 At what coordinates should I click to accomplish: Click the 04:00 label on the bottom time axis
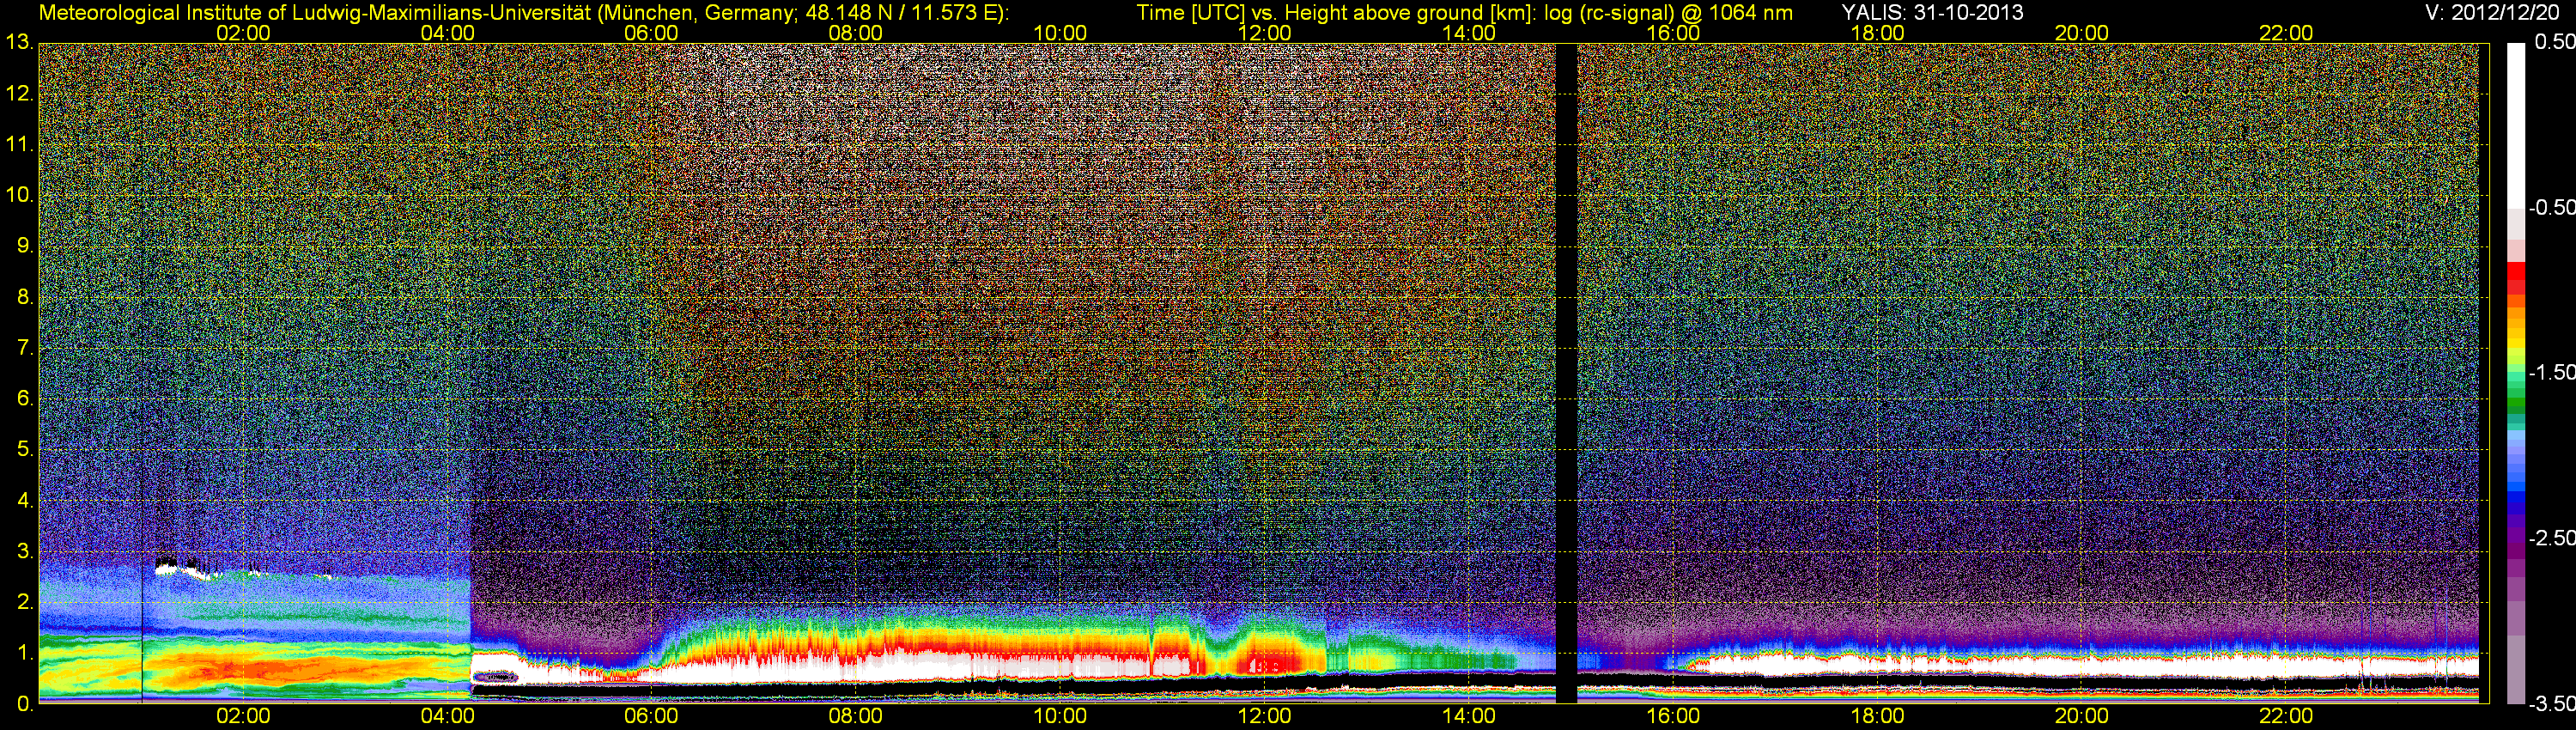(x=447, y=716)
